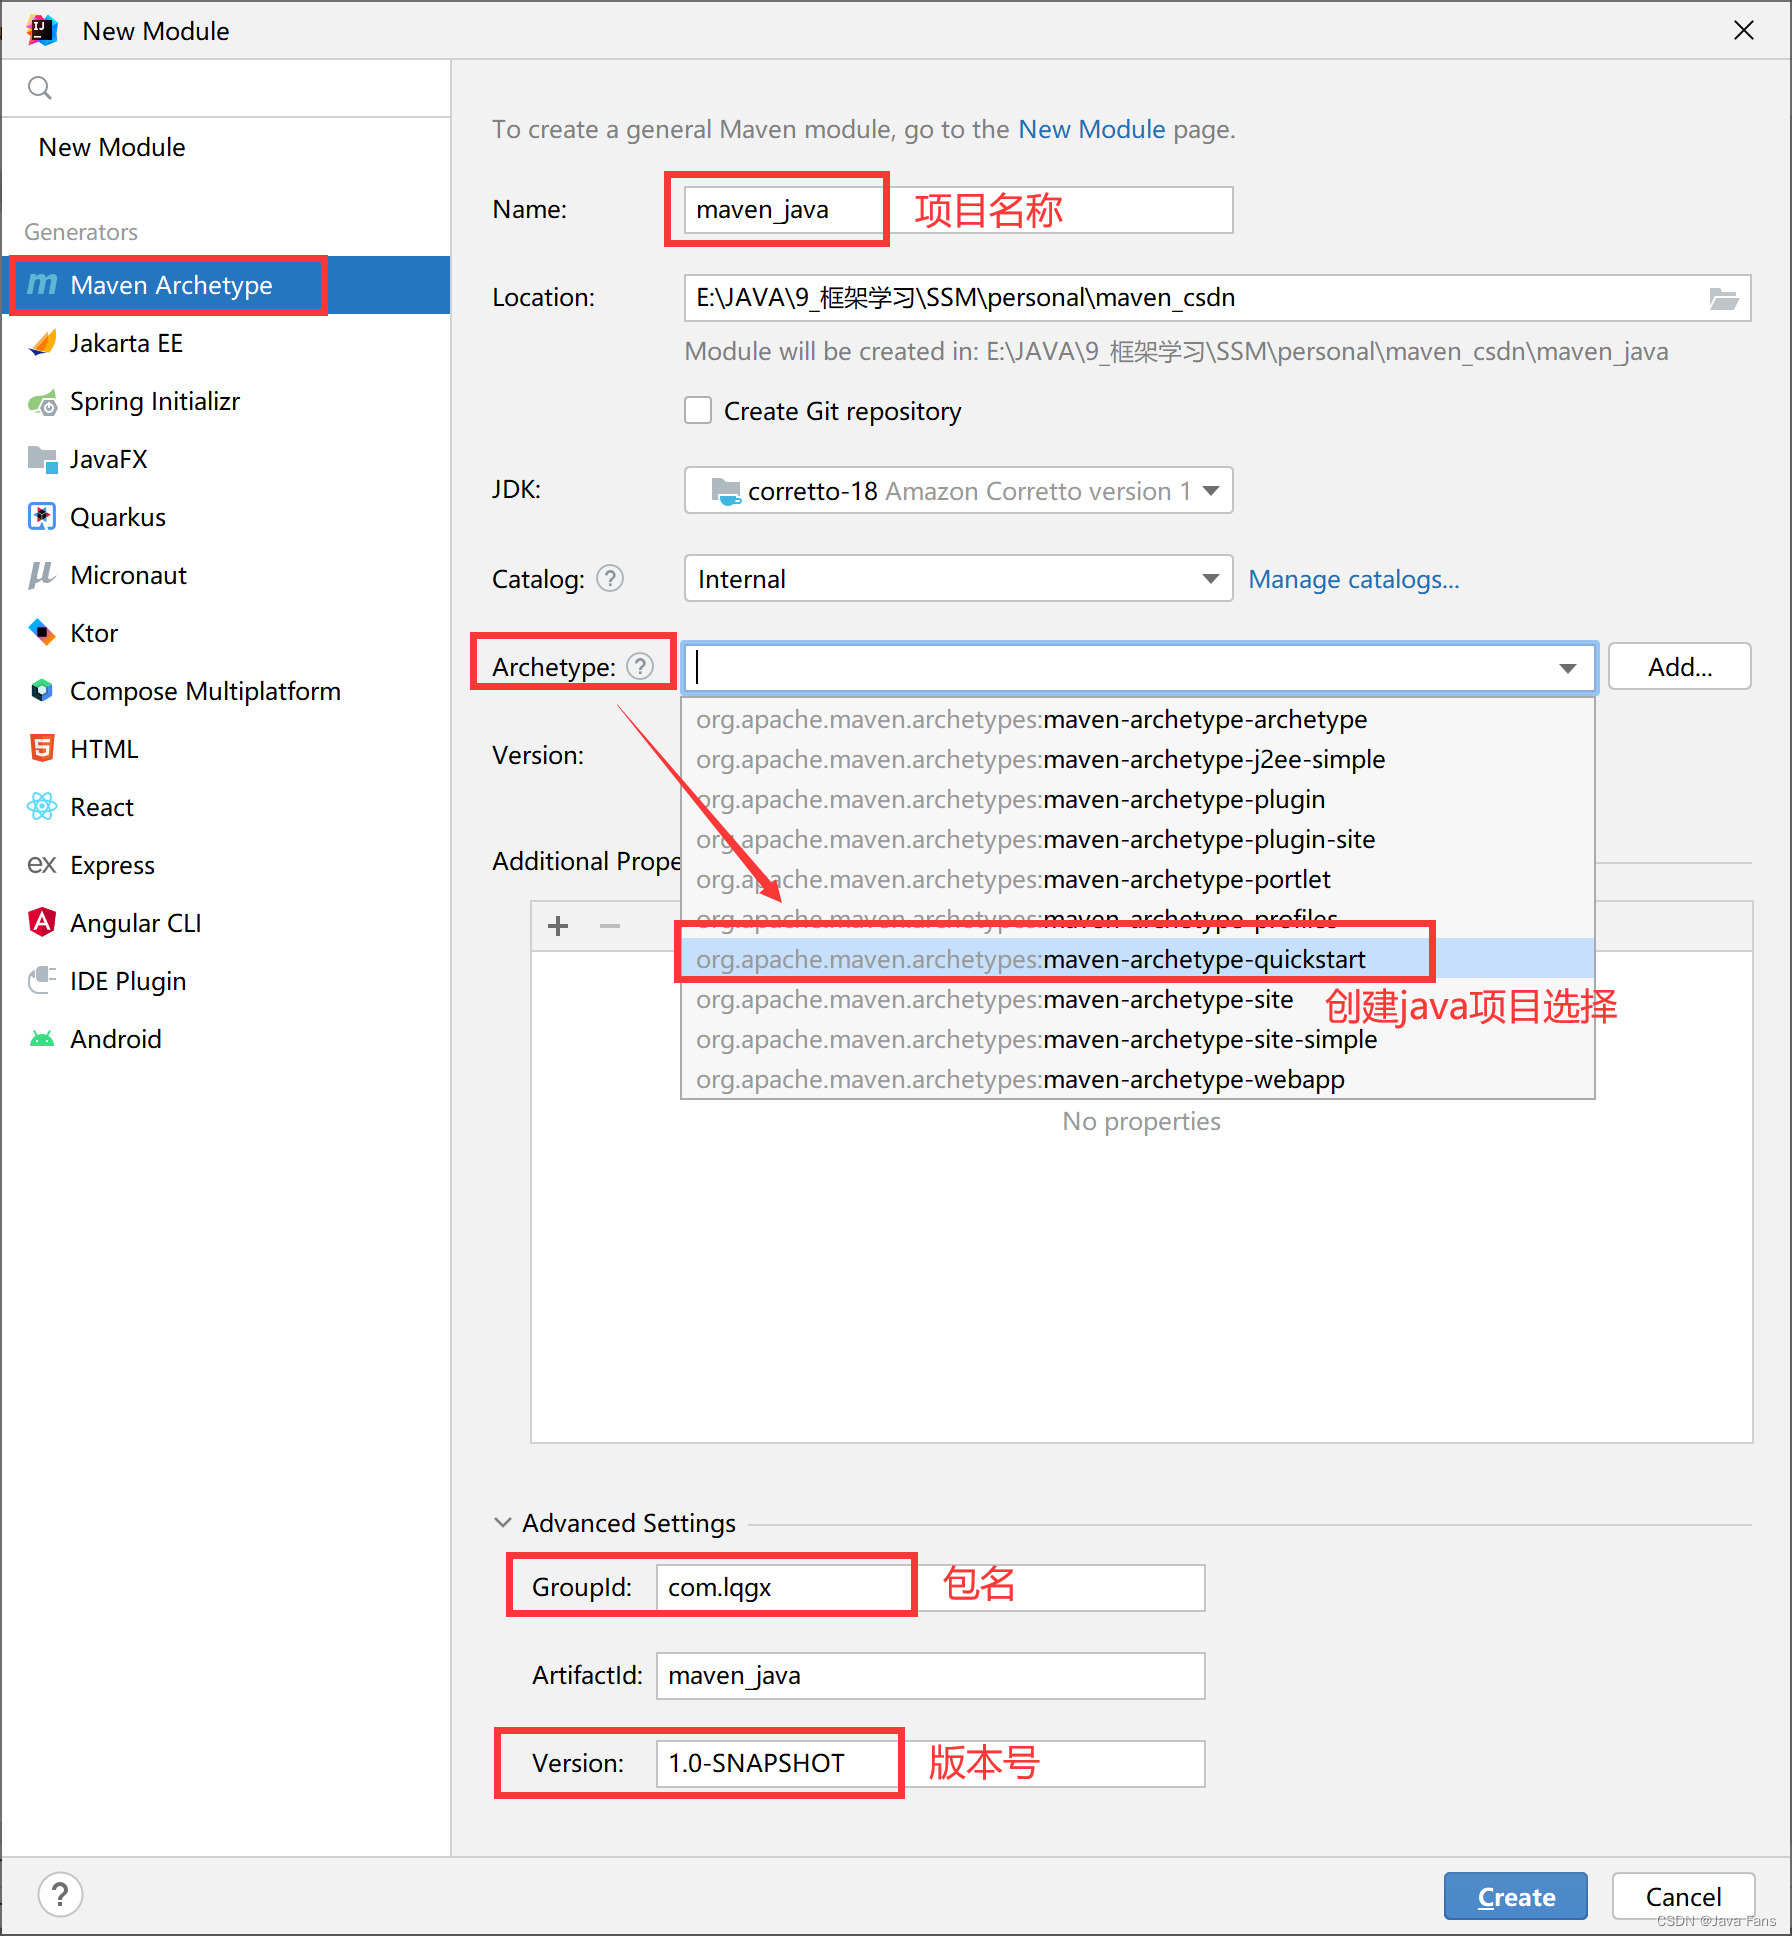Select maven-archetype-archetype from list
Image resolution: width=1792 pixels, height=1936 pixels.
pyautogui.click(x=1138, y=719)
